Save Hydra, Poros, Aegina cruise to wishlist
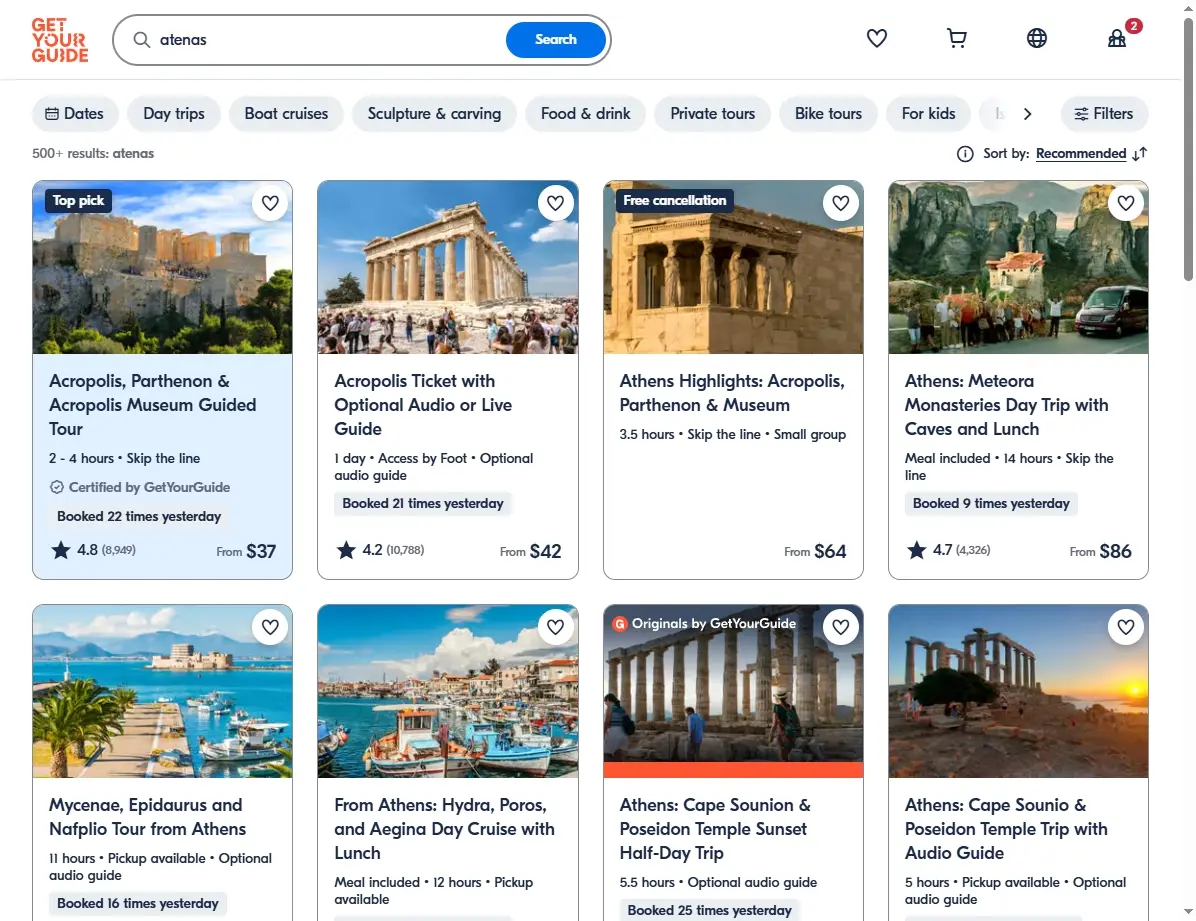 555,627
